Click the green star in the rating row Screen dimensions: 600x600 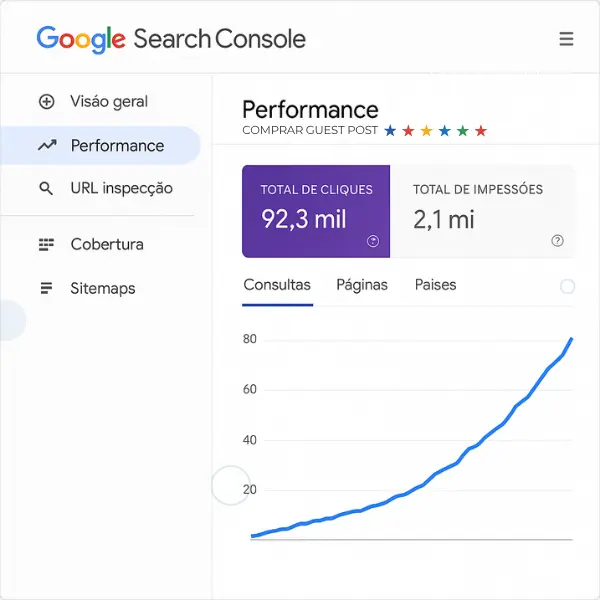462,131
